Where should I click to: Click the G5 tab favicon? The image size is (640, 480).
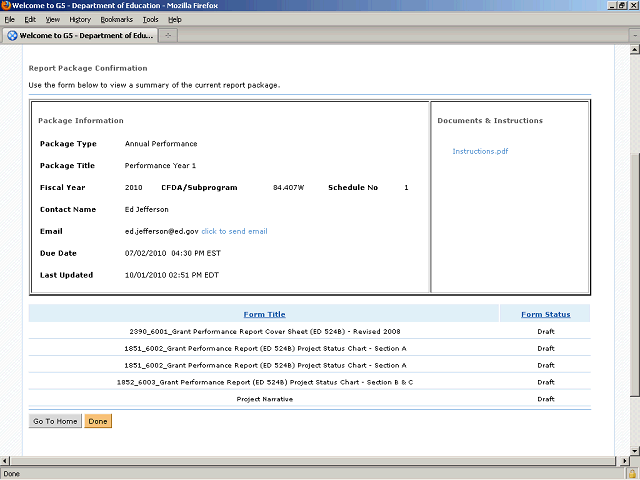pos(12,36)
